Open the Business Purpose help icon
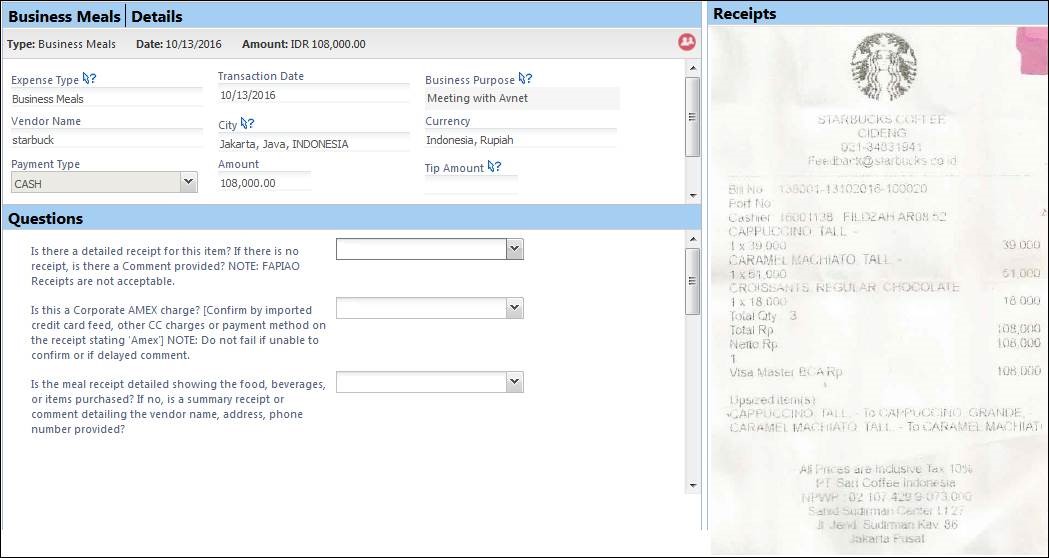1049x558 pixels. tap(525, 79)
